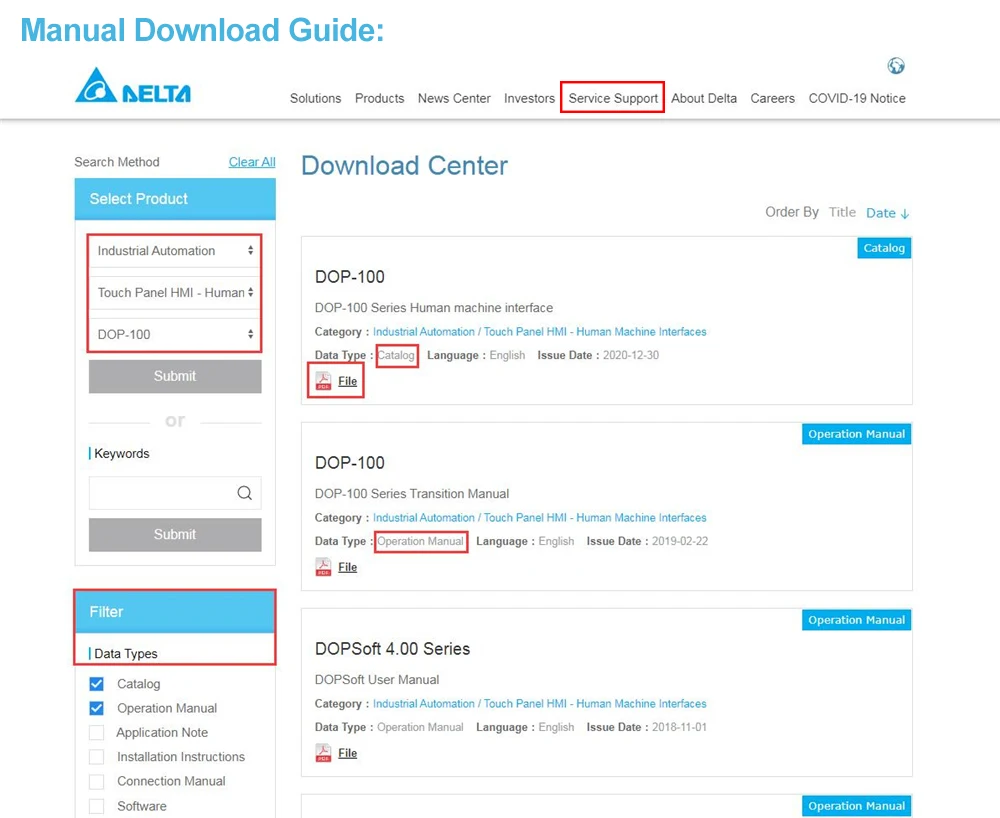1000x818 pixels.
Task: Open the Solutions menu
Action: 315,98
